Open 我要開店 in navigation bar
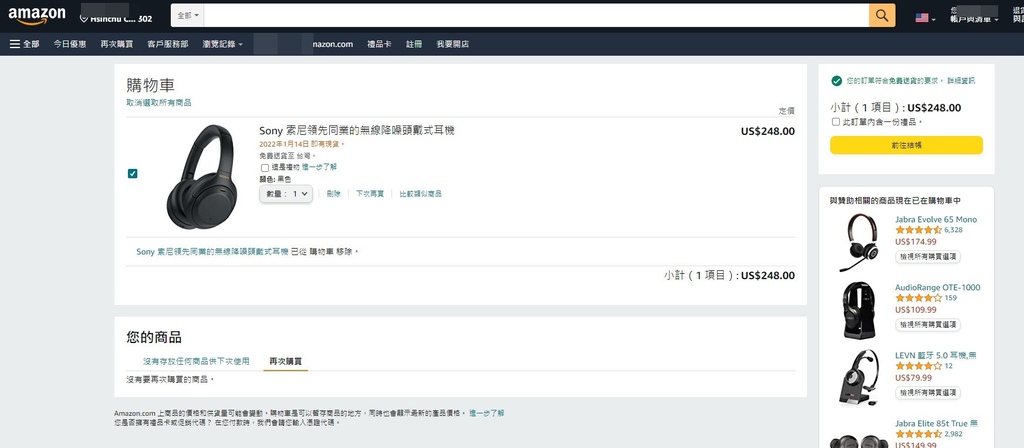Image resolution: width=1024 pixels, height=448 pixels. (x=453, y=44)
